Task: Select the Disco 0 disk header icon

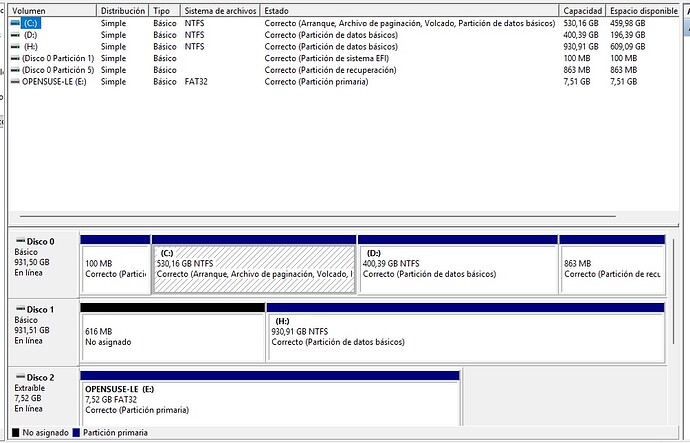Action: pos(19,241)
